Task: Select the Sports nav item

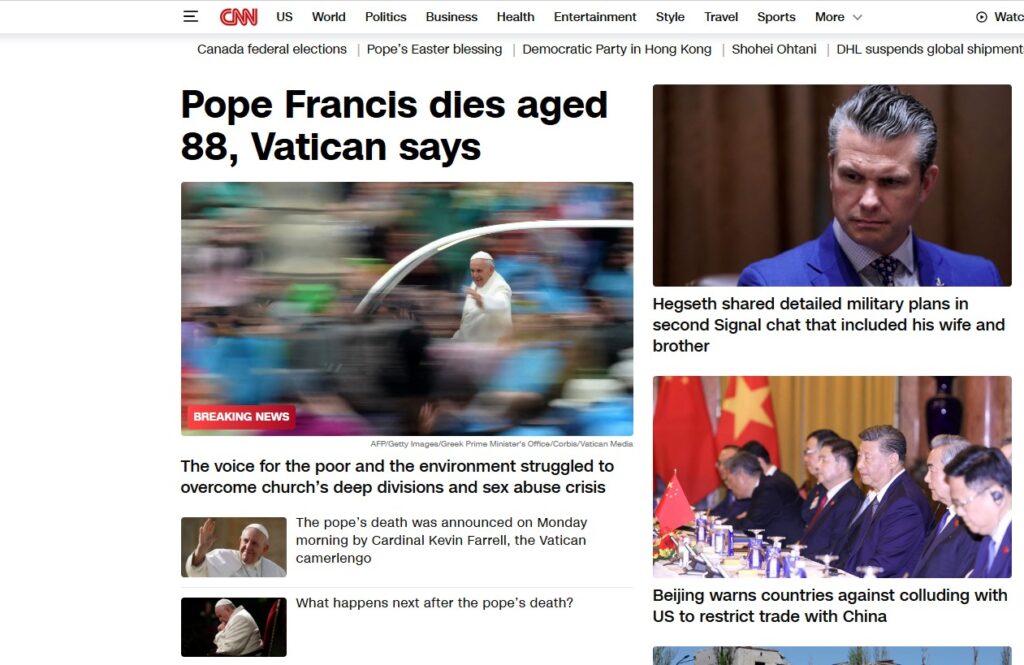Action: coord(776,17)
